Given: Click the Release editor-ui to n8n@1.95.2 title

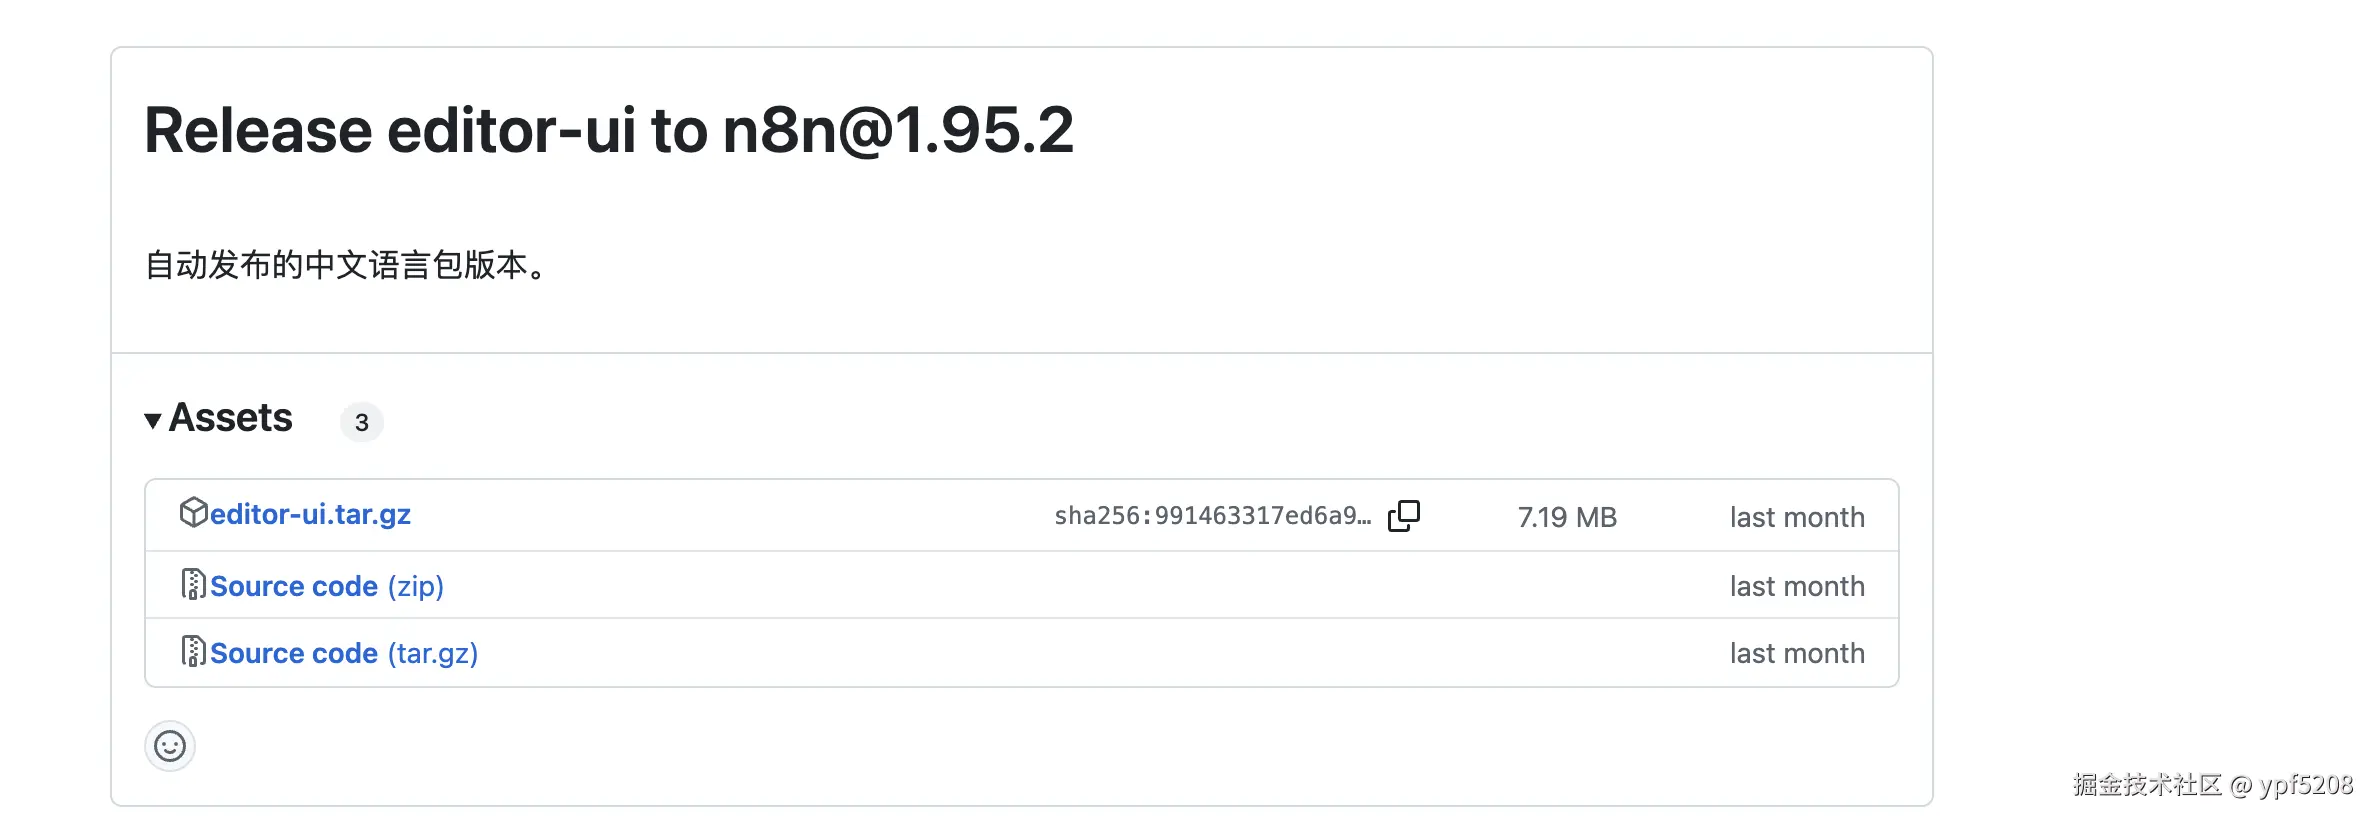Looking at the screenshot, I should [609, 130].
